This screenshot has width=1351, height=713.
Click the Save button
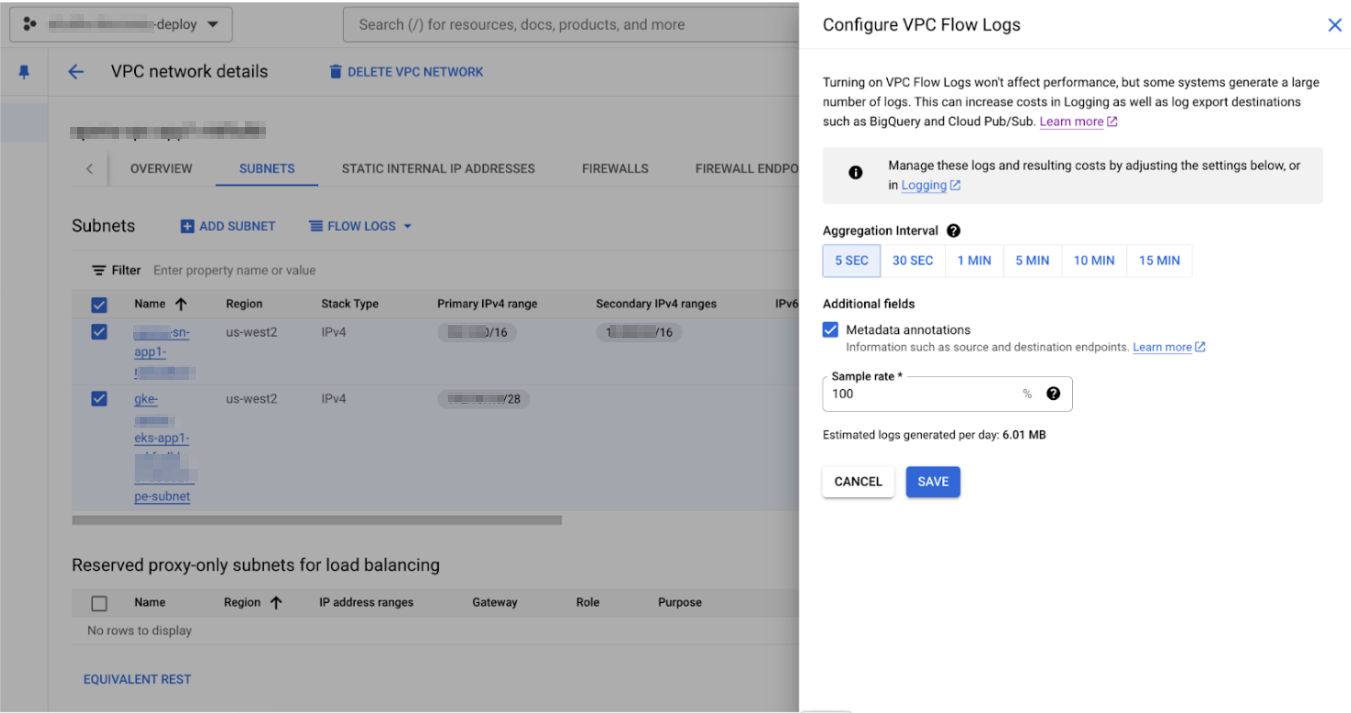point(932,482)
